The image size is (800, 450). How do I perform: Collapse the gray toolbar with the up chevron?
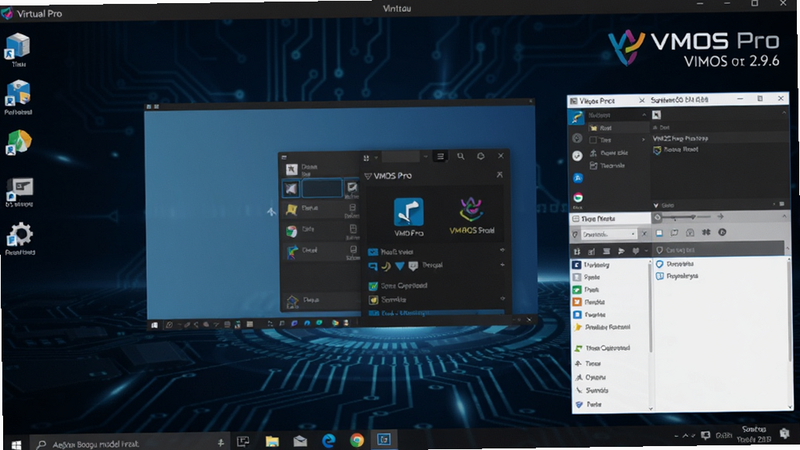click(784, 216)
